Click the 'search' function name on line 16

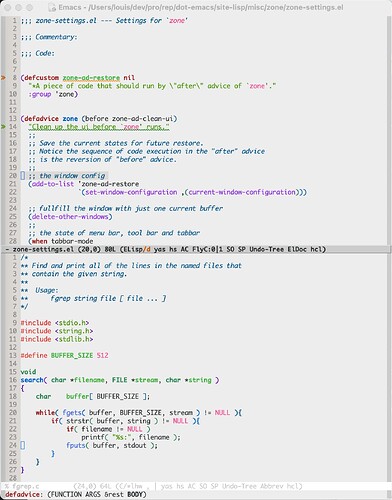pyautogui.click(x=32, y=380)
